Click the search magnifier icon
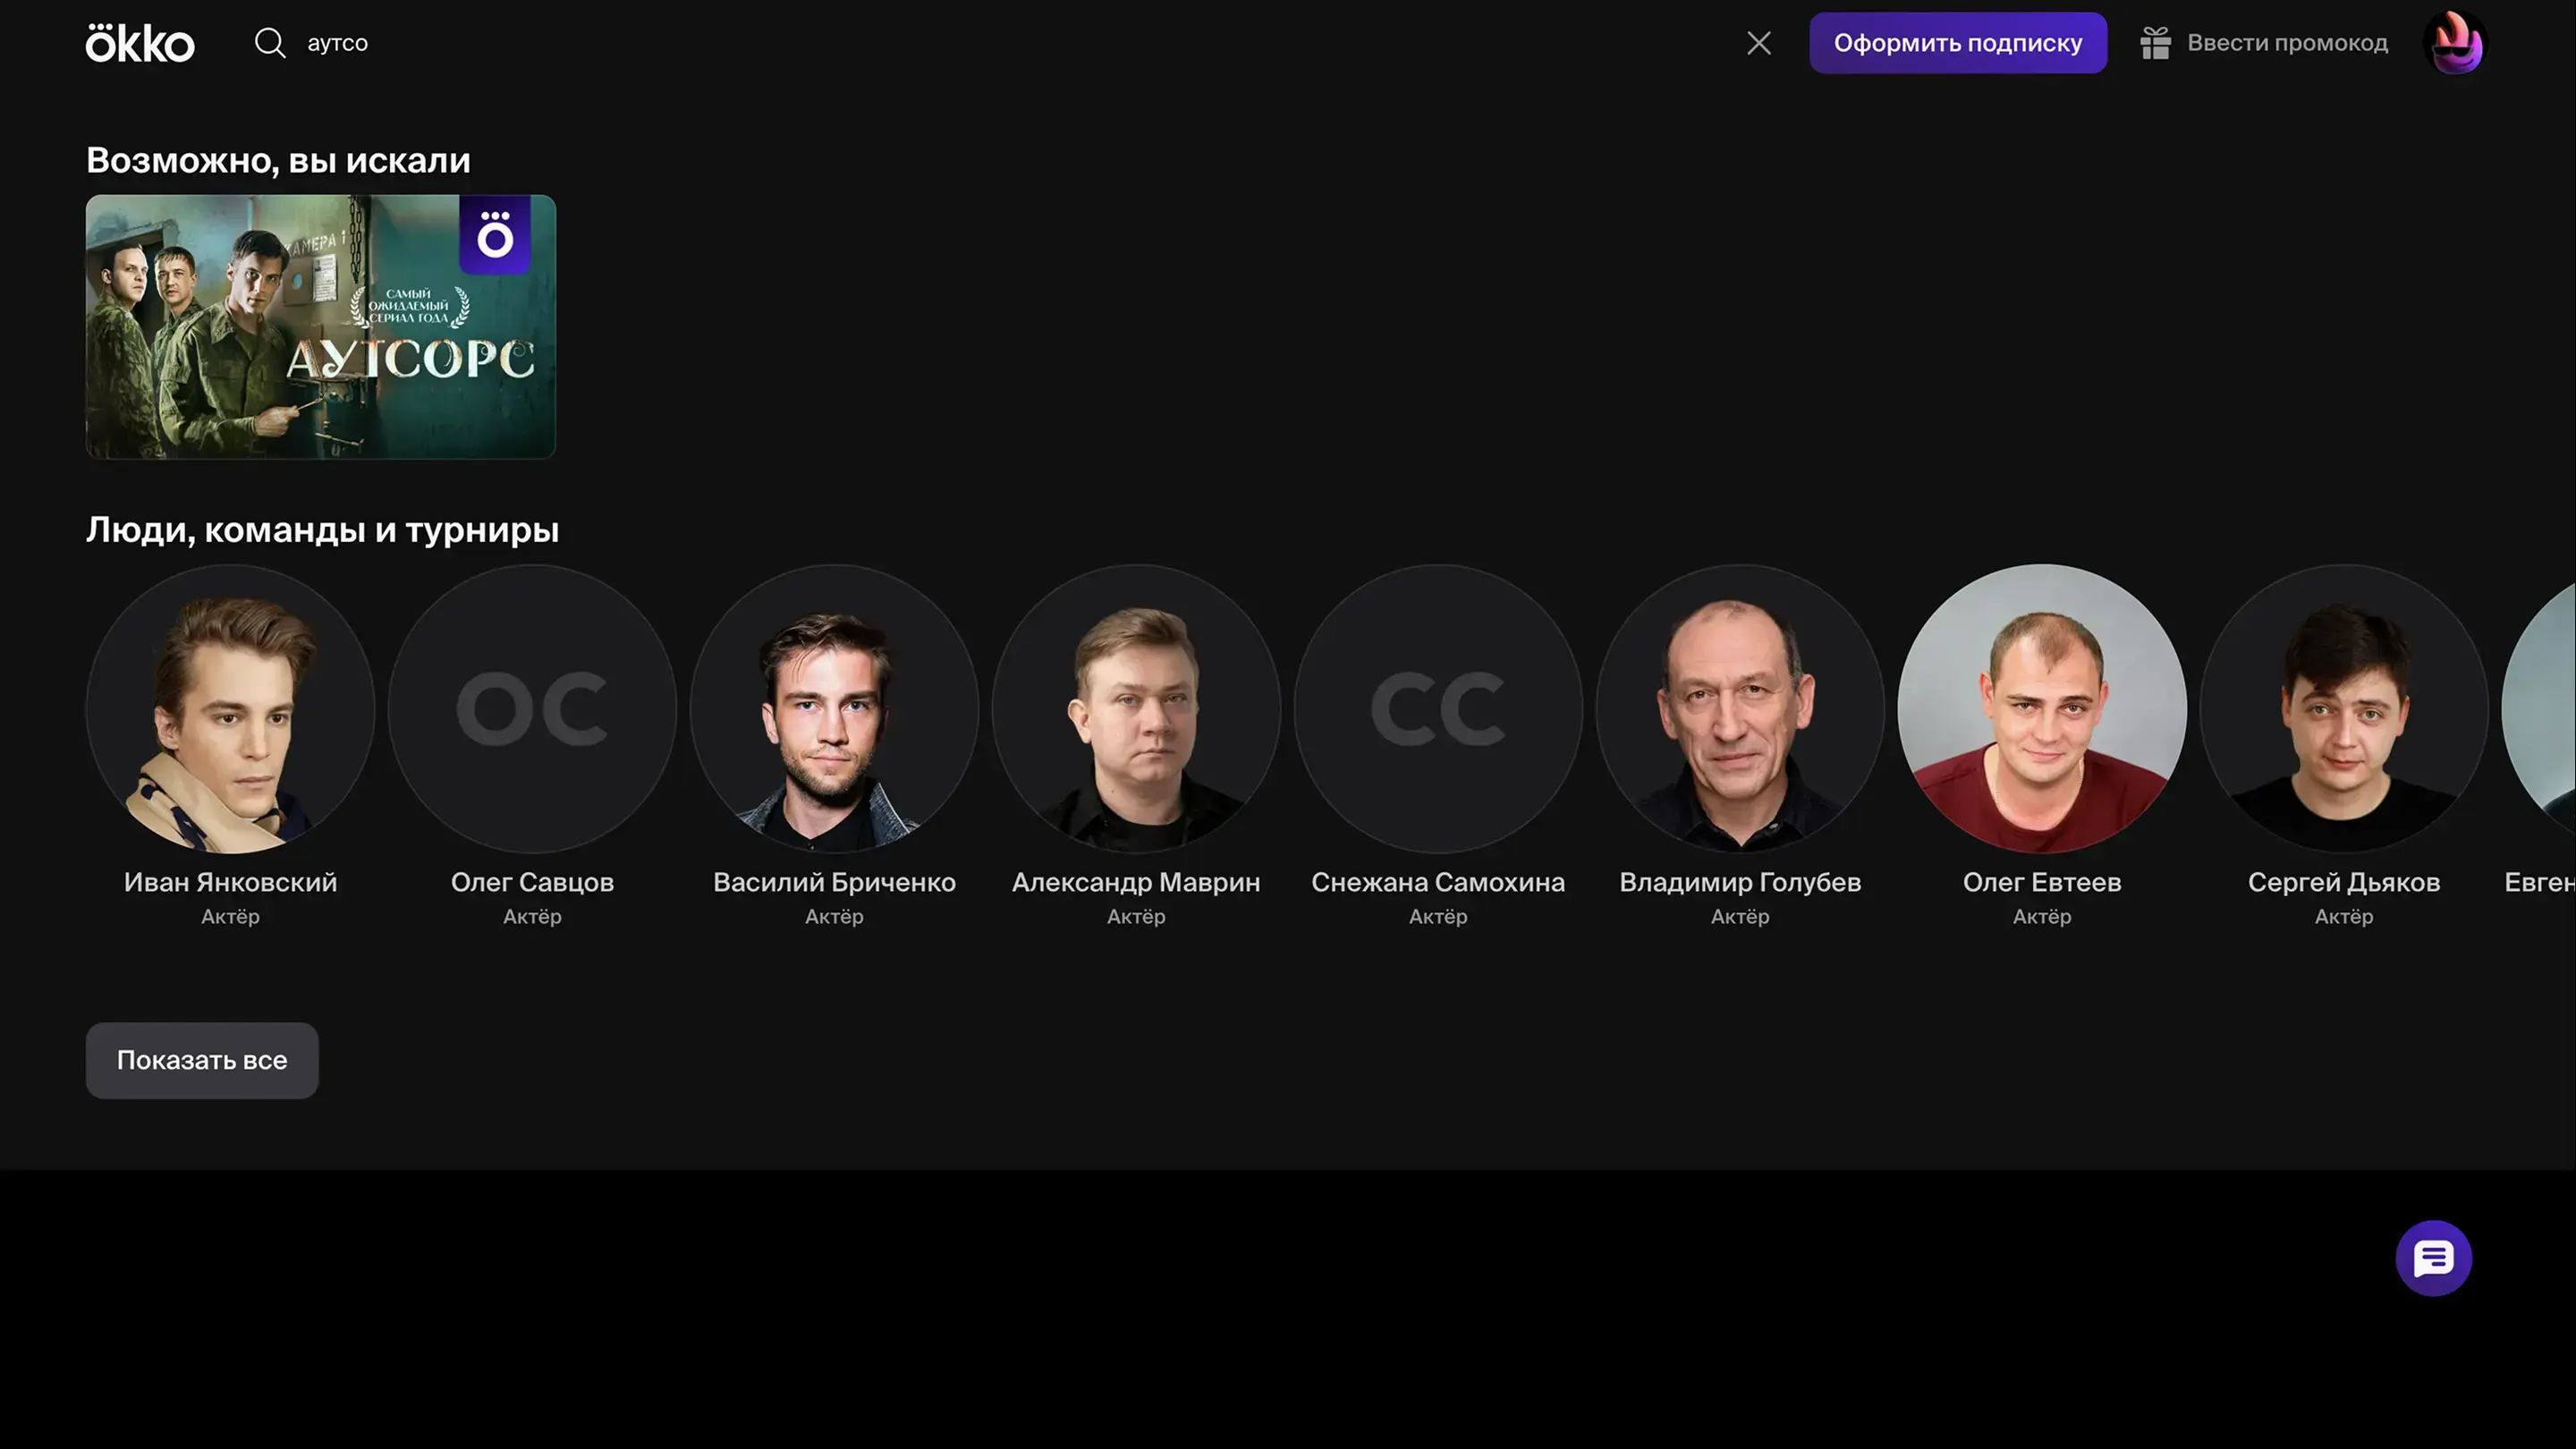 [270, 43]
